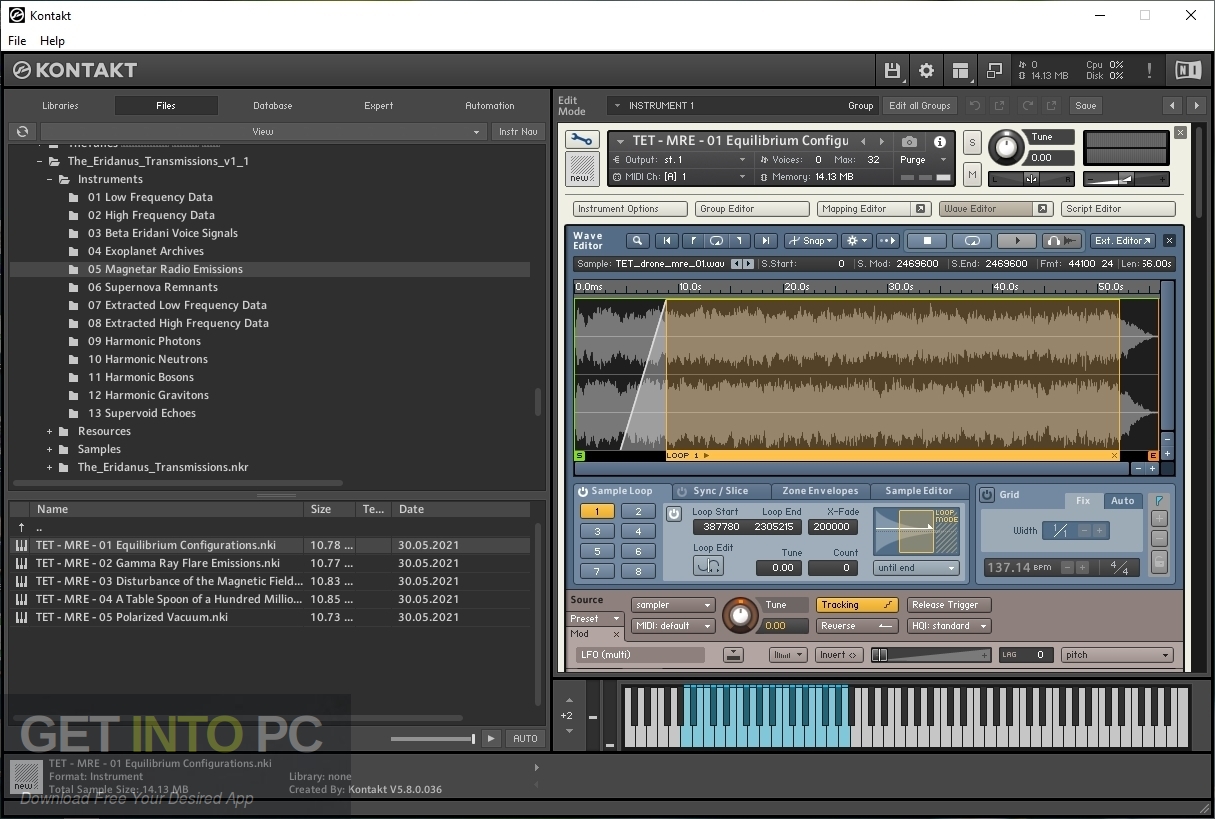Open the workspace view layout icon
The height and width of the screenshot is (819, 1215).
click(x=960, y=70)
